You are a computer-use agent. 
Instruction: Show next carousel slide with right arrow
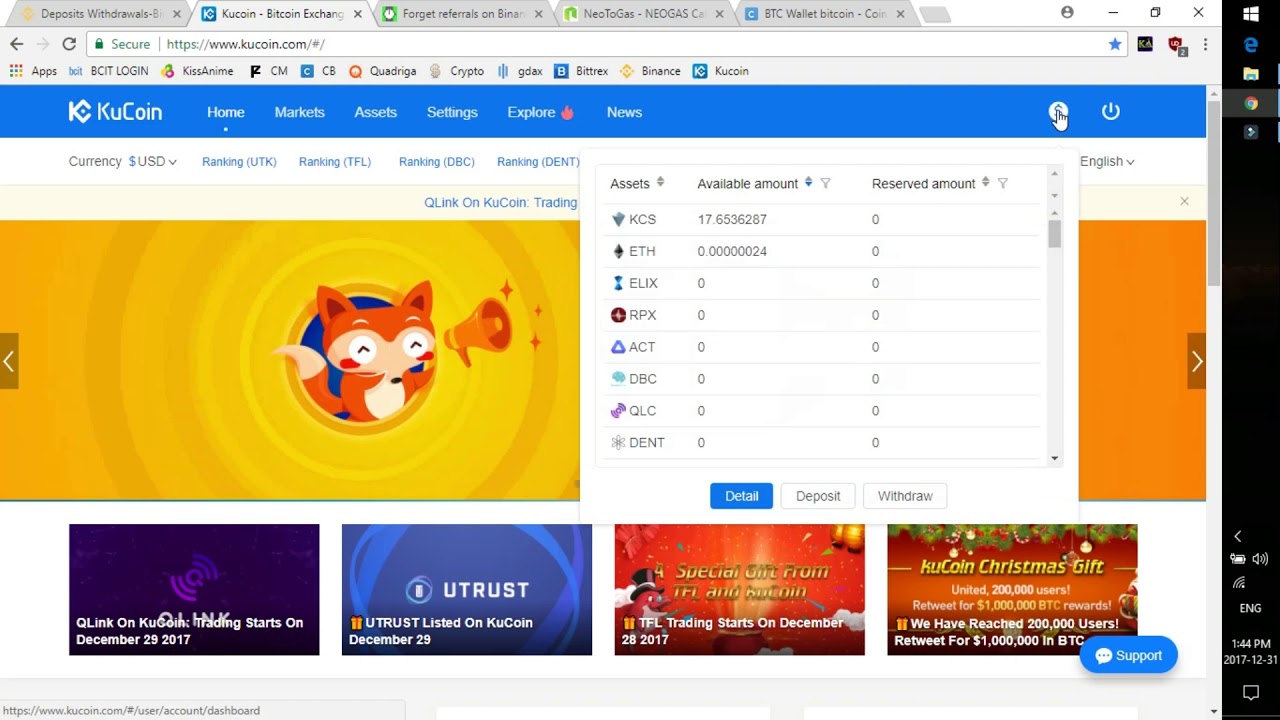[1196, 361]
